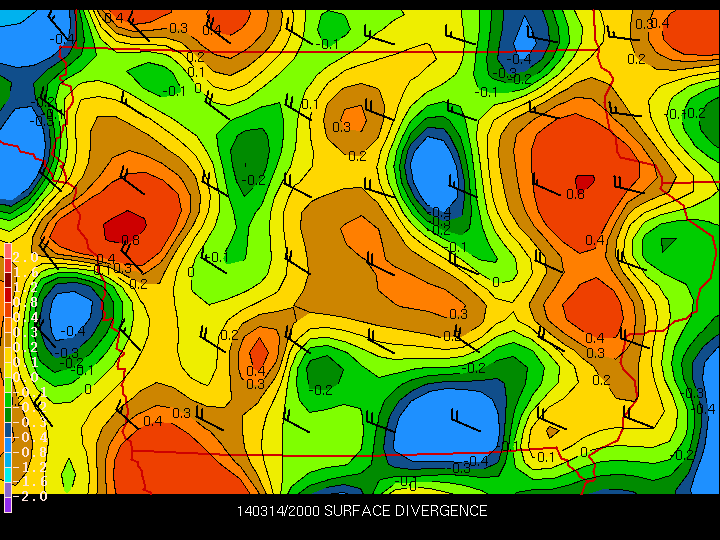
Task: Click the wind barb inside the large bottom blue region
Action: 460,418
